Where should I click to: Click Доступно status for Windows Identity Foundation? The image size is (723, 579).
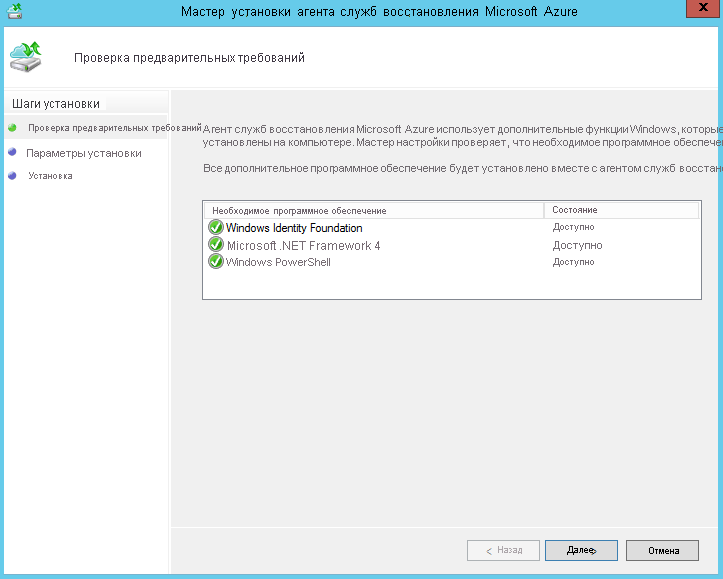point(573,227)
